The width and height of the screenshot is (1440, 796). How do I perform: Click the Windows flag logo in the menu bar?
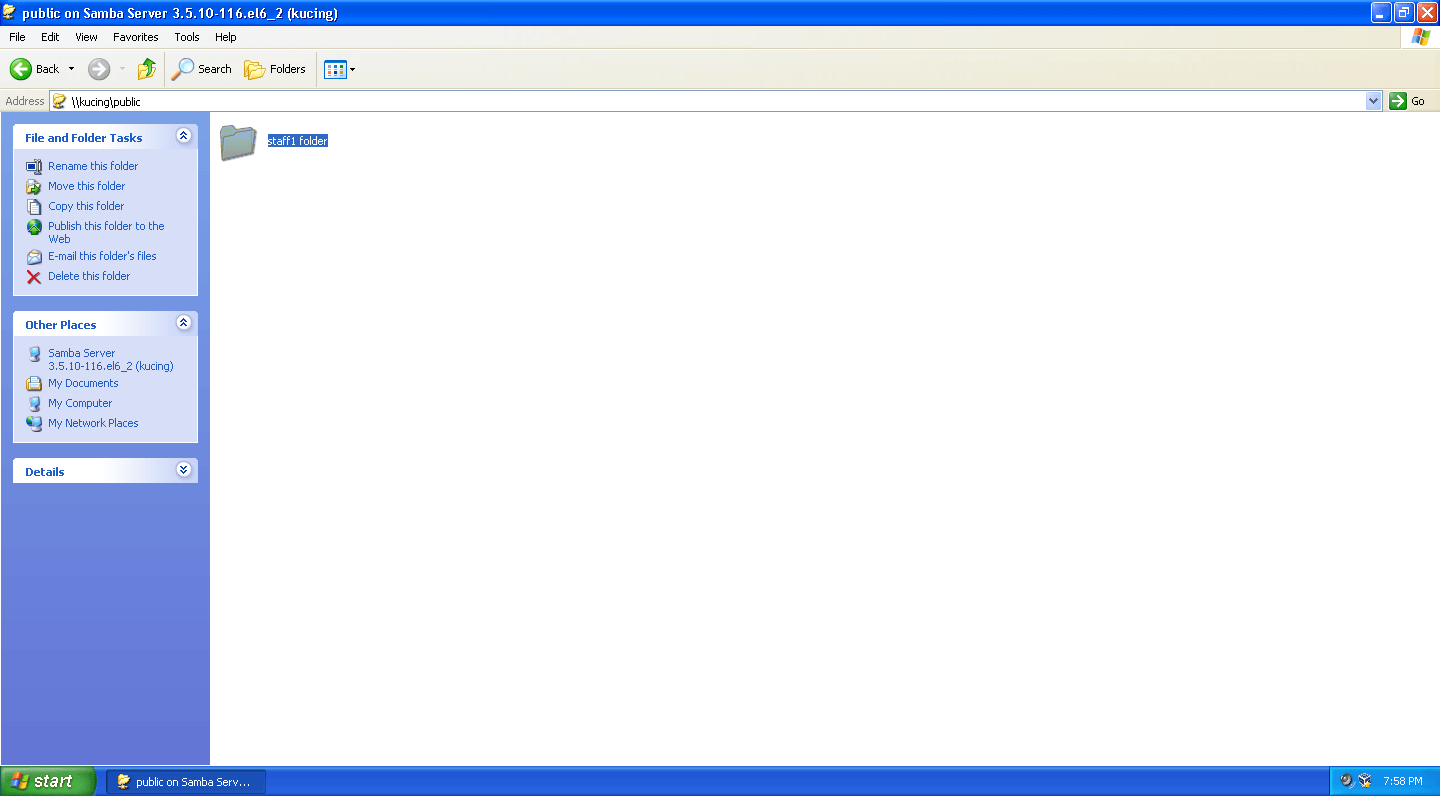point(1420,37)
